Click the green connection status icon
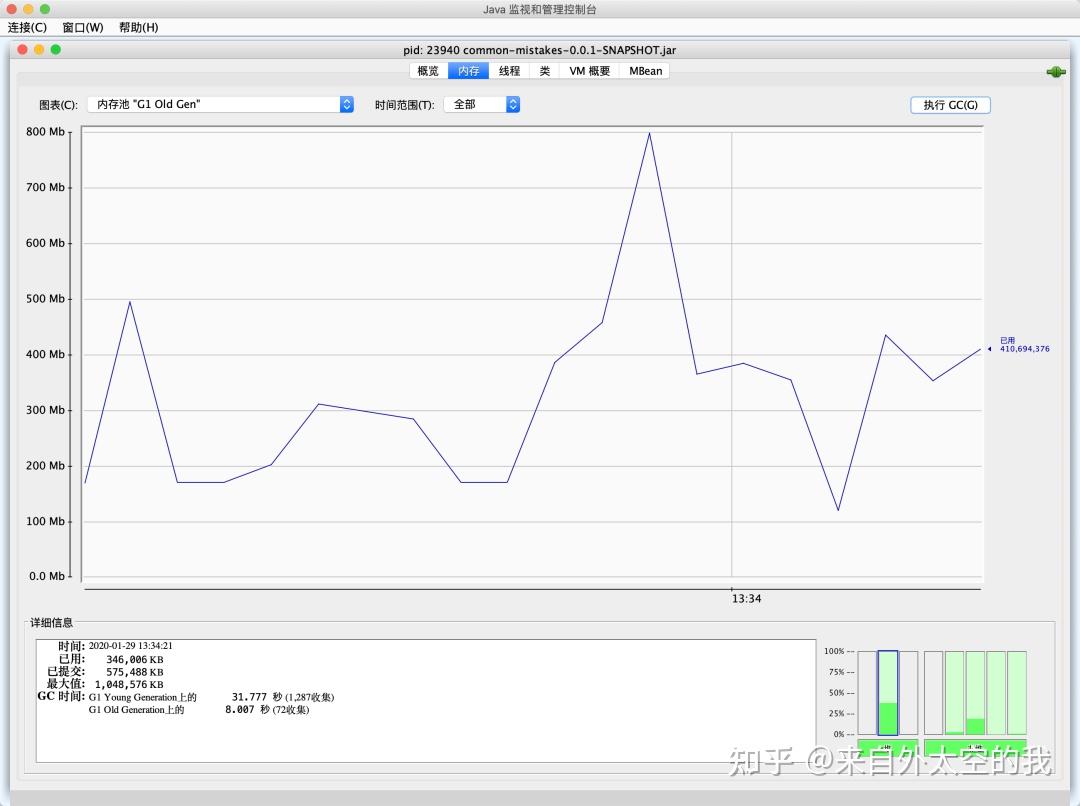The width and height of the screenshot is (1080, 806). click(x=1055, y=72)
